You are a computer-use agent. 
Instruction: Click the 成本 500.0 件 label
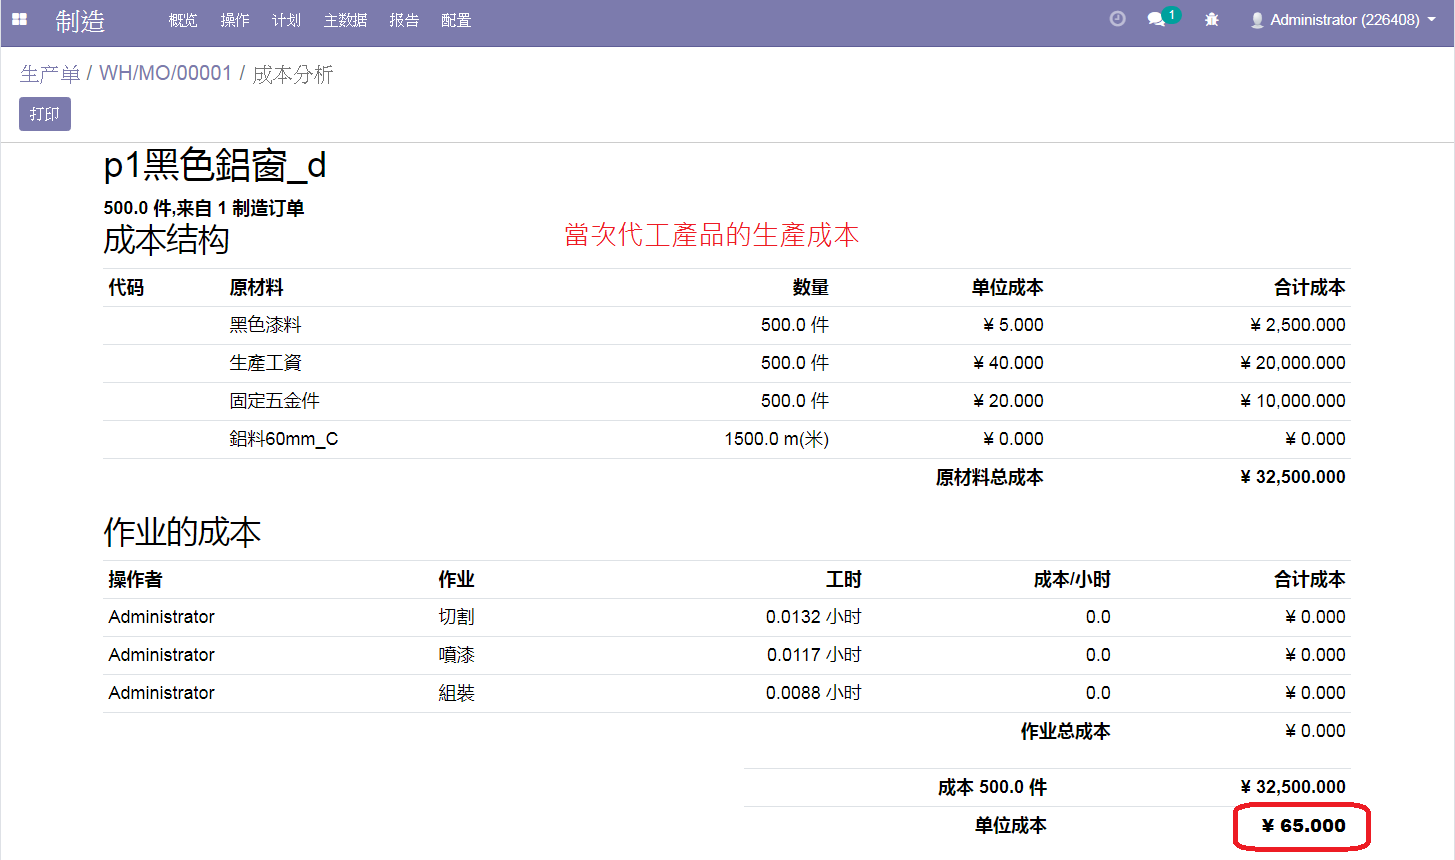[992, 787]
